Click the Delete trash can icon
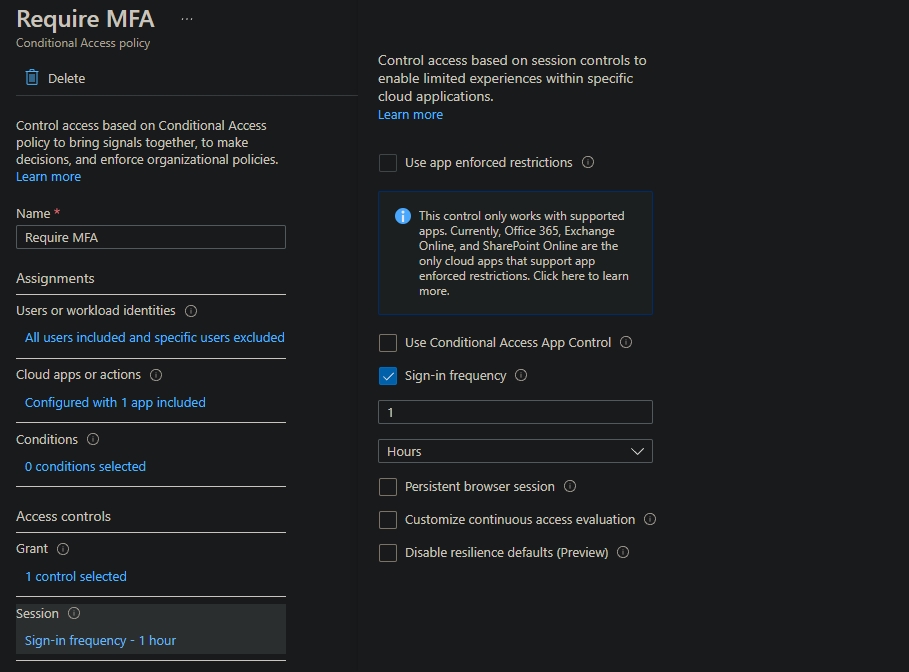909x672 pixels. coord(32,78)
